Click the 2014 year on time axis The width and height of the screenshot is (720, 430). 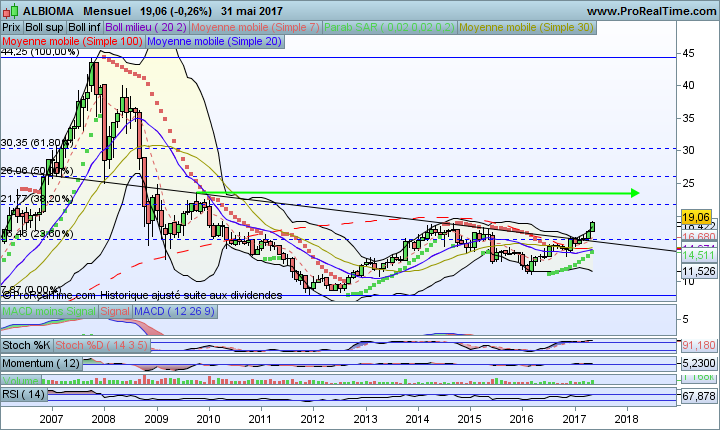click(417, 419)
